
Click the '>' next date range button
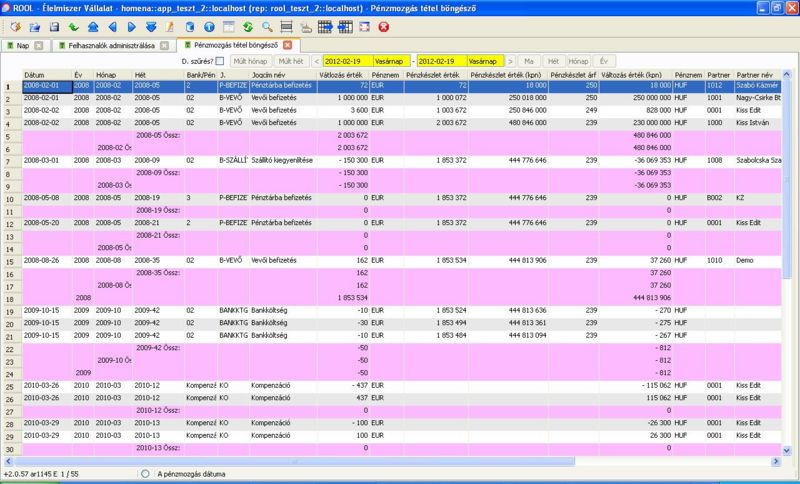tap(510, 61)
